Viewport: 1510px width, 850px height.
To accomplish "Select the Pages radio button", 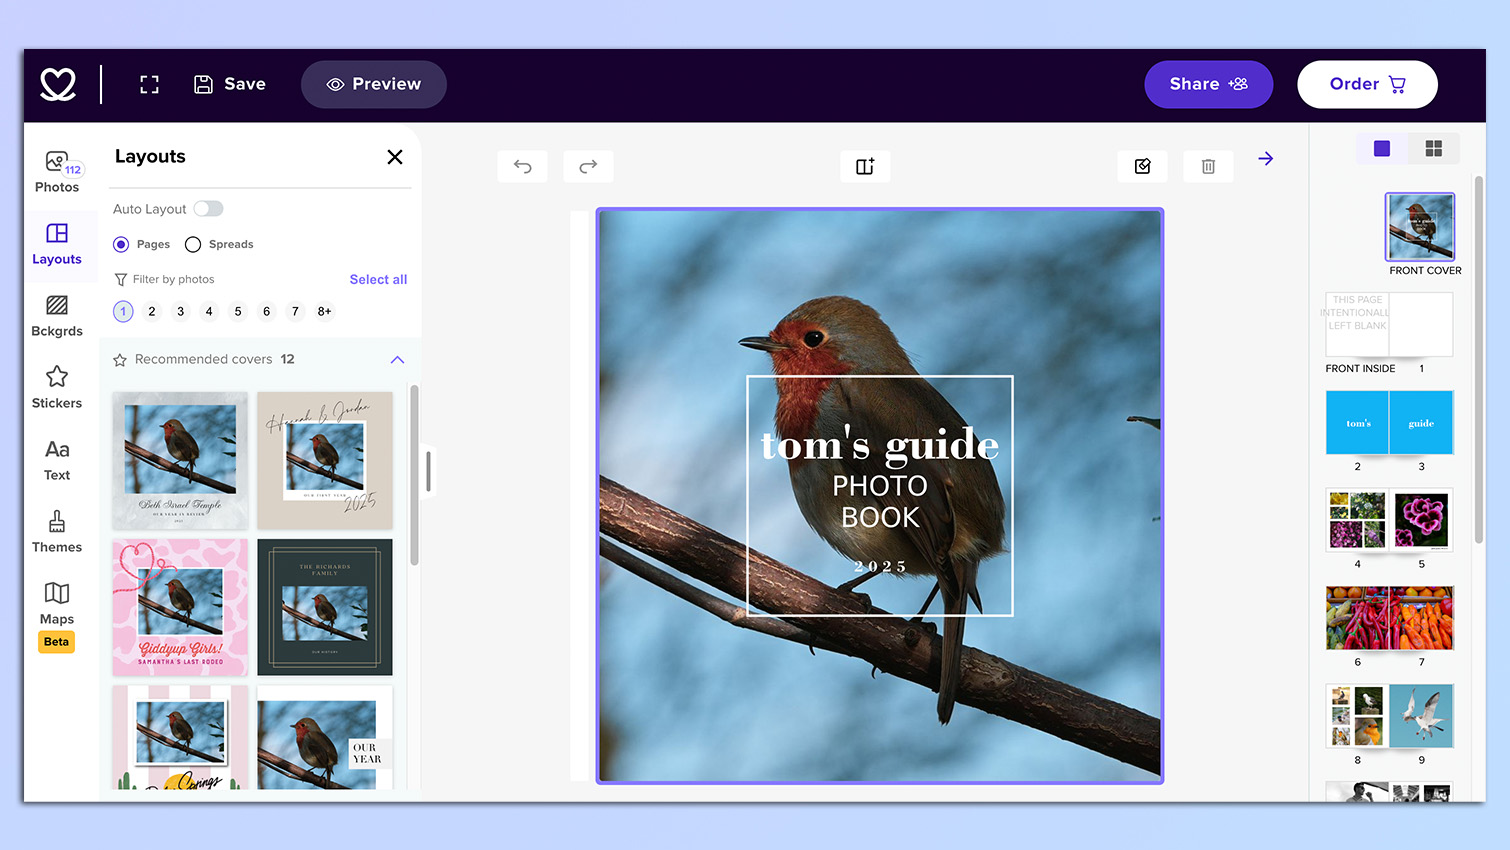I will (x=122, y=244).
